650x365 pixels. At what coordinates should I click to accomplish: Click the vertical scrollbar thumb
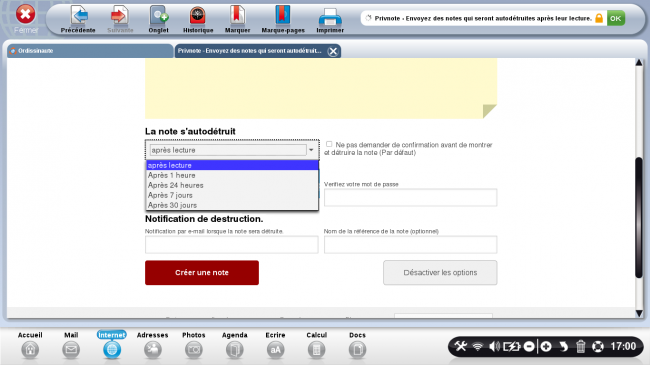639,217
